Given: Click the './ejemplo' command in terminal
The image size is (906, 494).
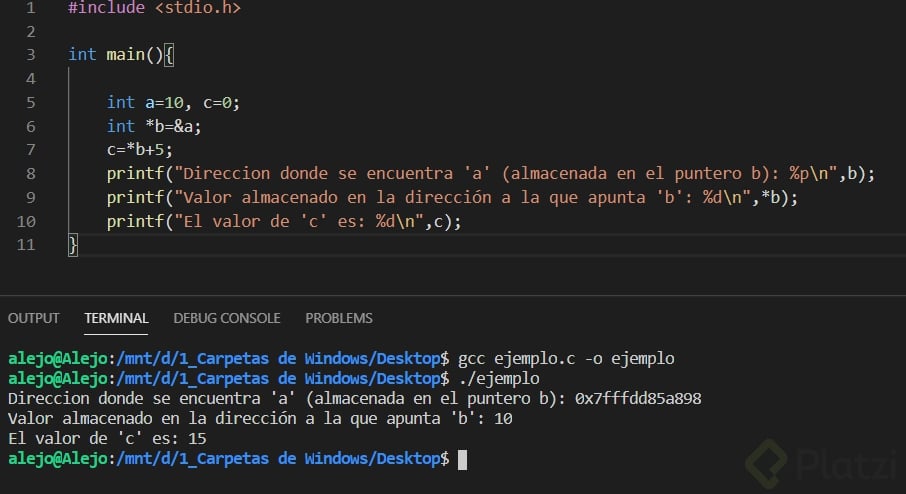Looking at the screenshot, I should (499, 379).
